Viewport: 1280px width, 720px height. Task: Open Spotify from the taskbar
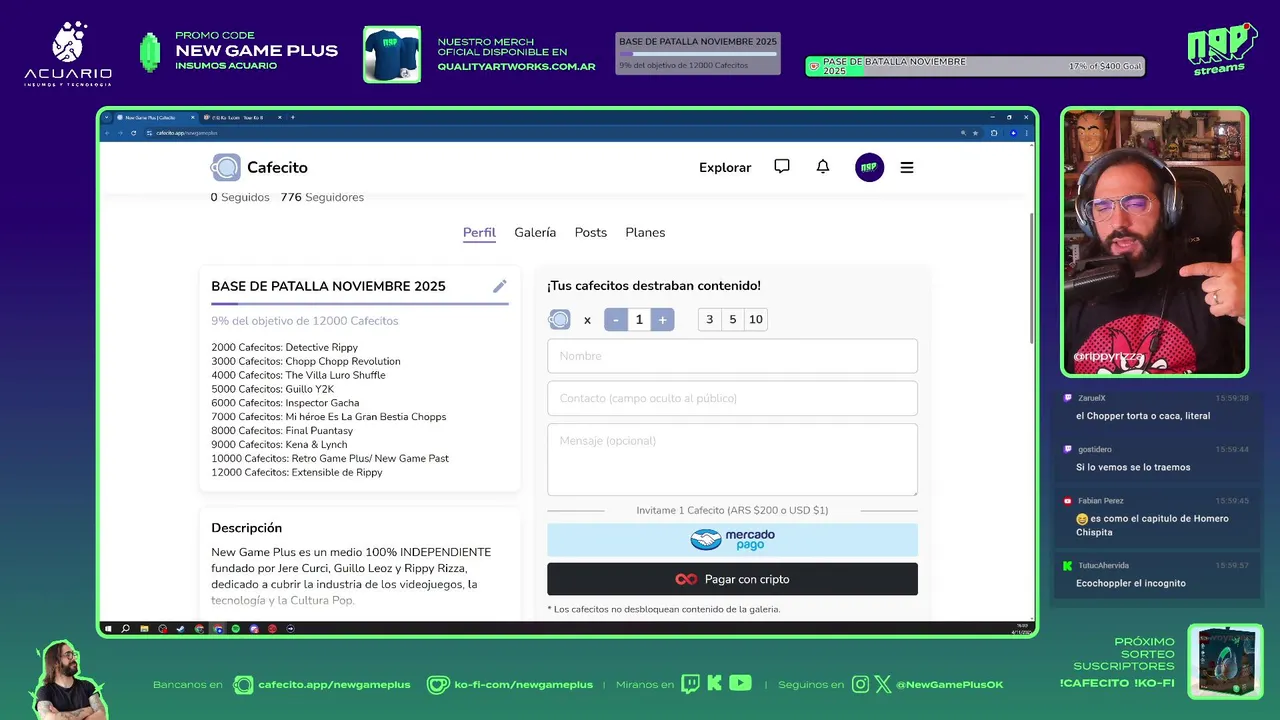click(236, 629)
